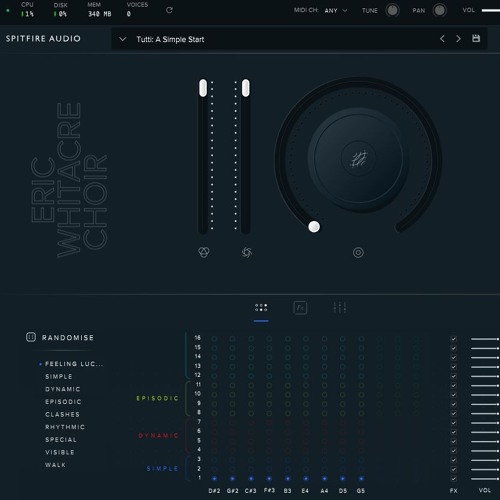
Task: Open the MIDI CH ANY dropdown
Action: click(x=336, y=10)
